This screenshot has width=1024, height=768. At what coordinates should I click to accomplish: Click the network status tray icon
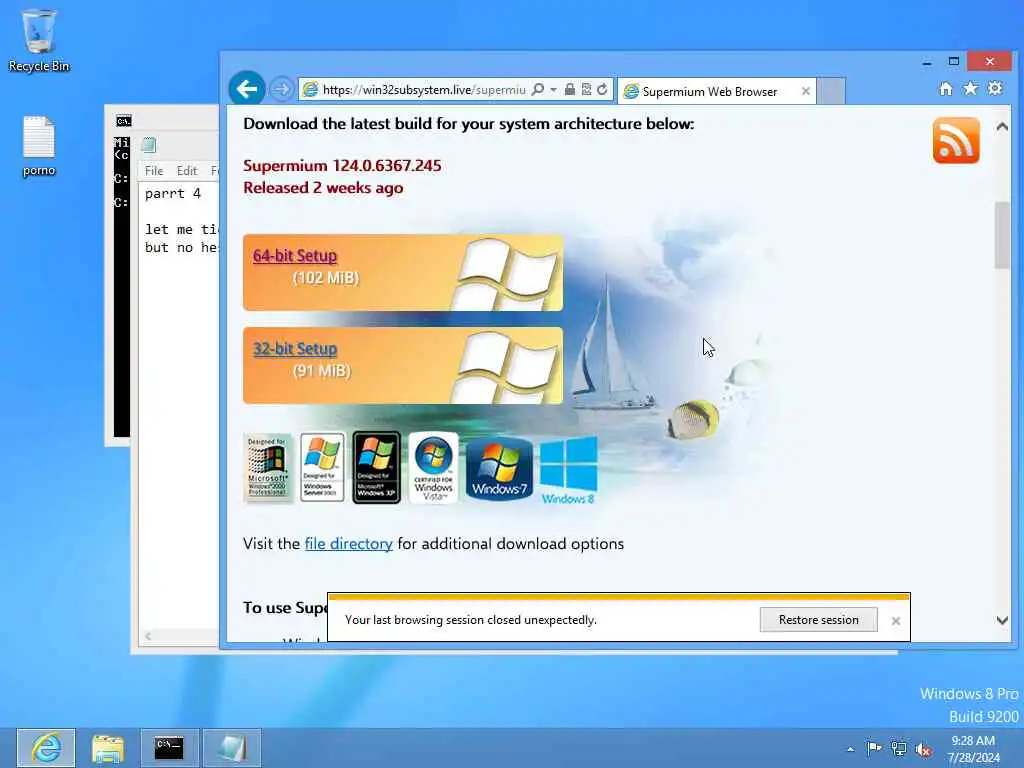pos(899,749)
